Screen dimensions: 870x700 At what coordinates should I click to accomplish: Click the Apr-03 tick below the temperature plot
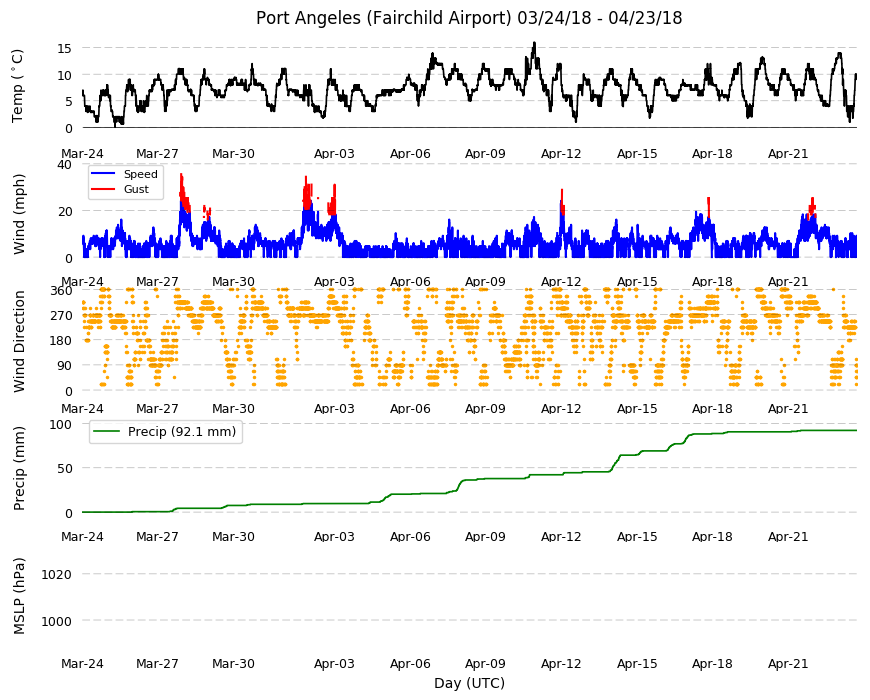(x=334, y=154)
